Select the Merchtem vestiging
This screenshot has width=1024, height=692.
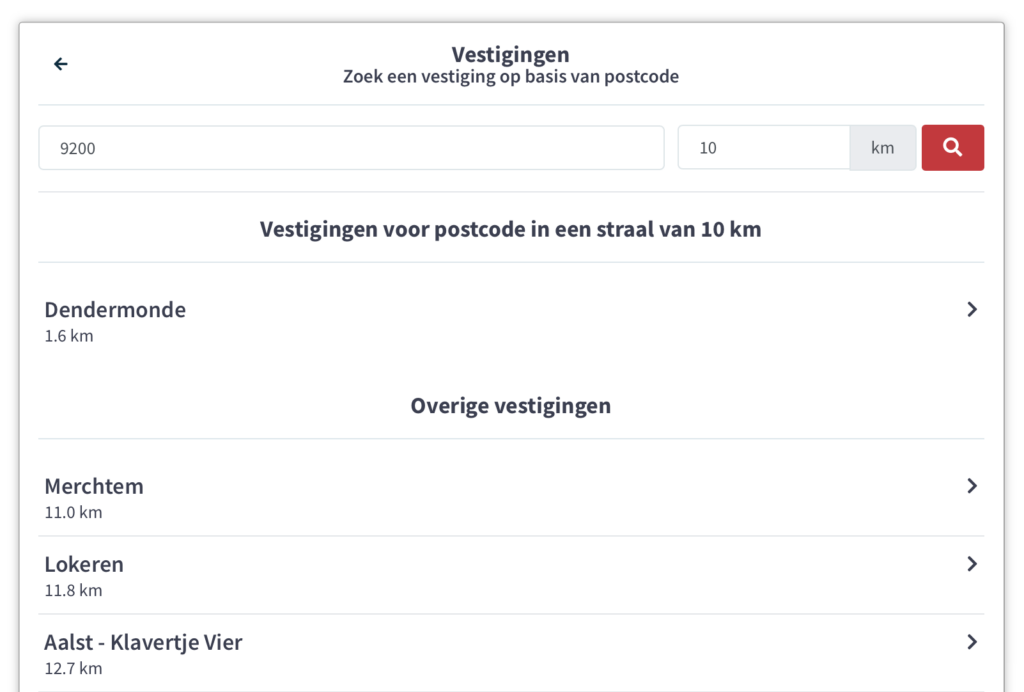(94, 486)
